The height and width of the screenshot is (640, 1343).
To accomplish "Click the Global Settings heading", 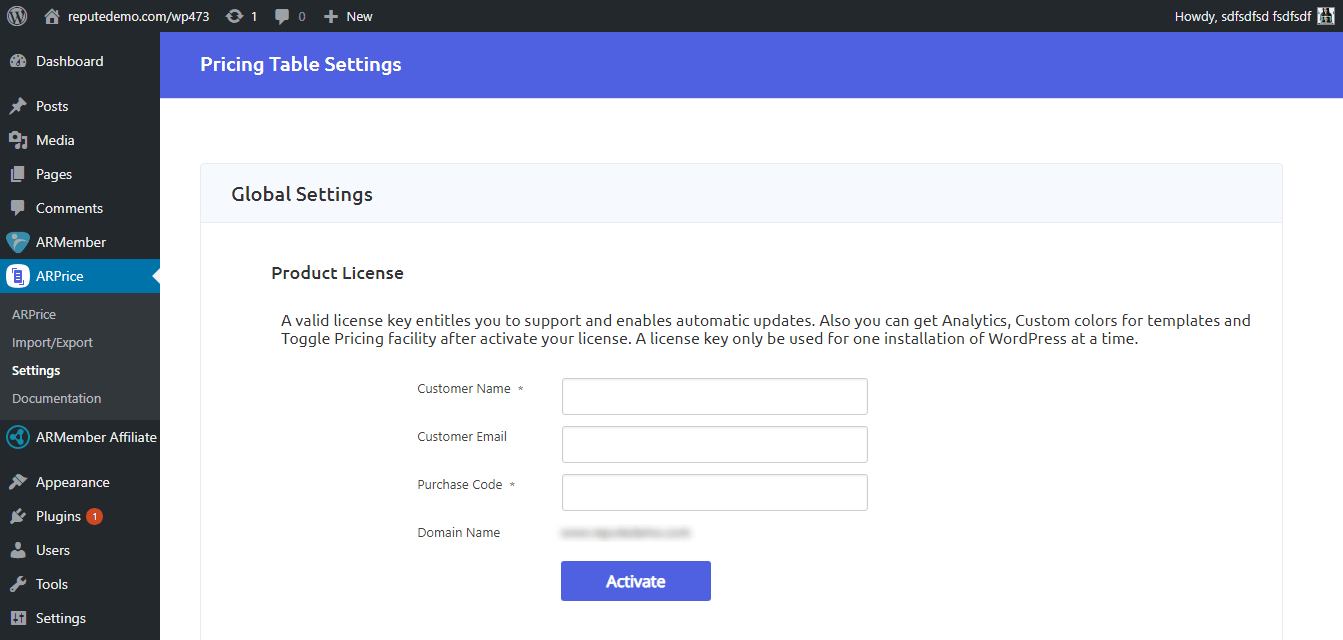I will 302,194.
